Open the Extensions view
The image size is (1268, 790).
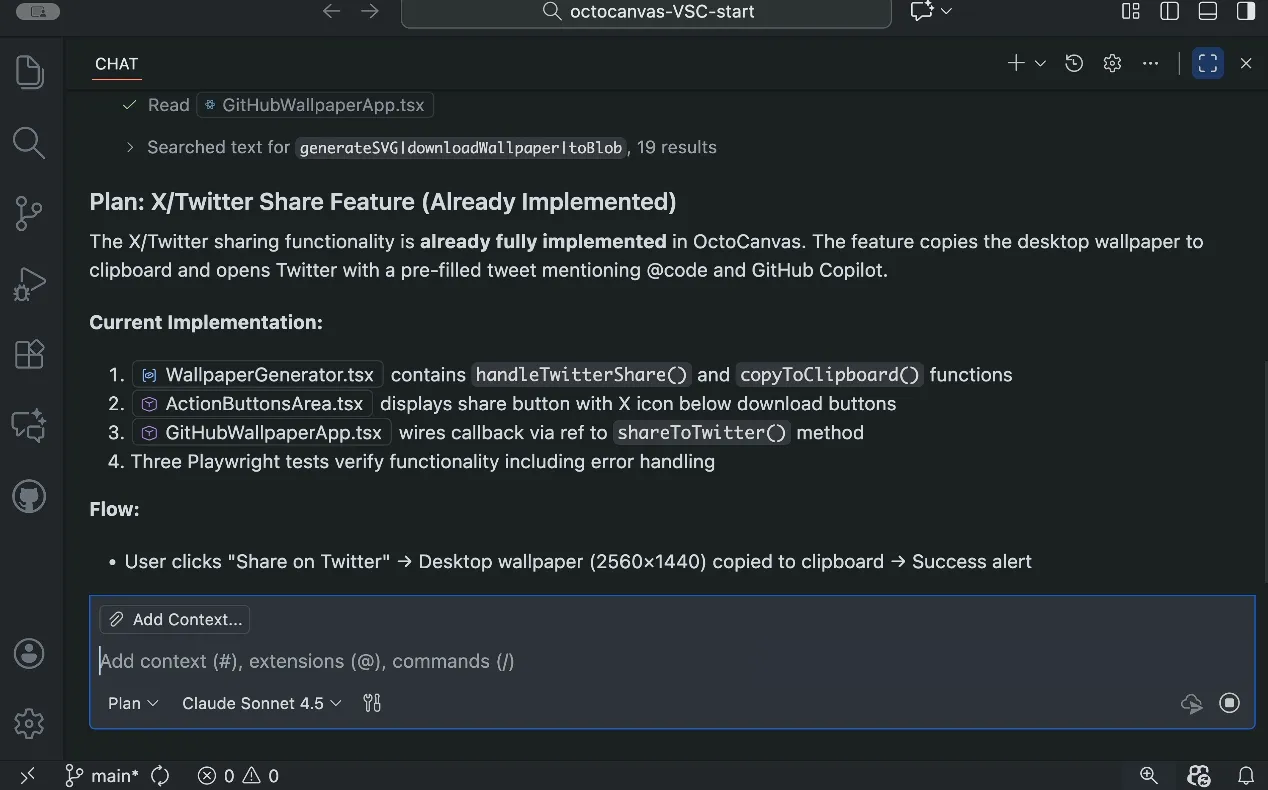[29, 355]
